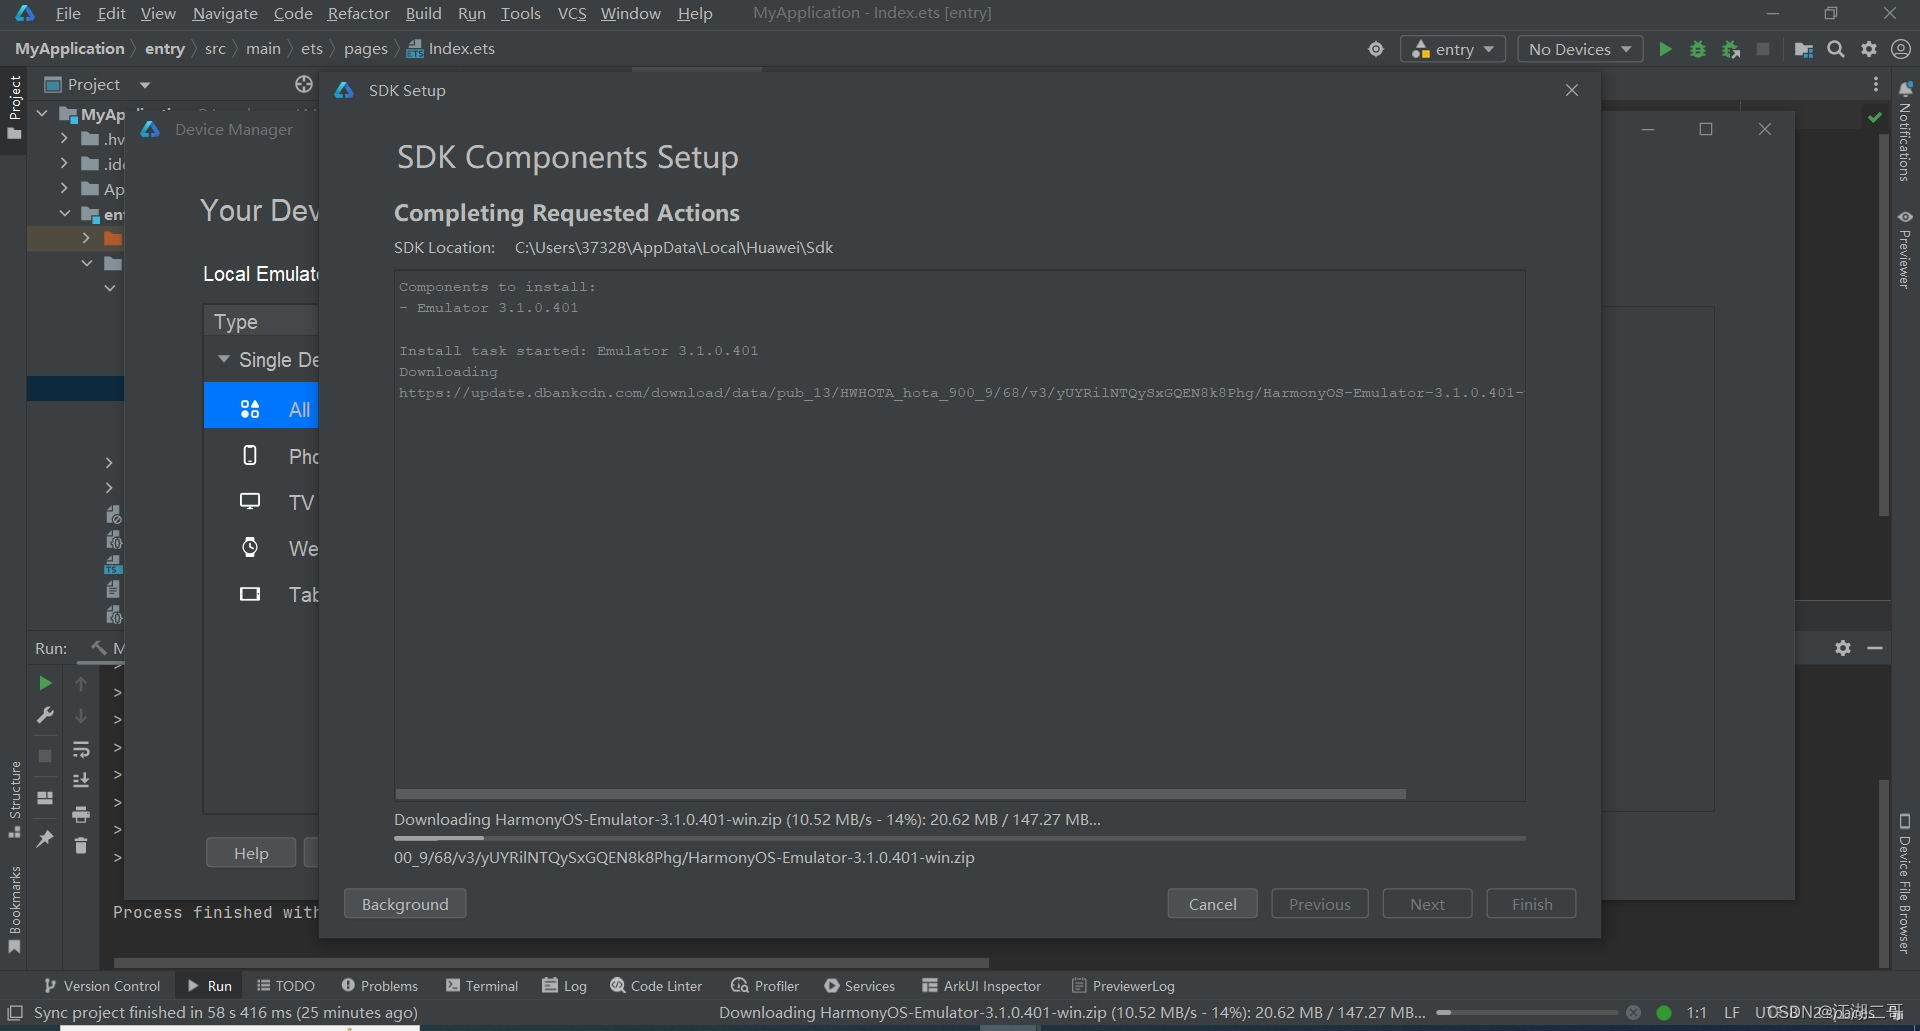Click Background button in SDK Setup

405,904
